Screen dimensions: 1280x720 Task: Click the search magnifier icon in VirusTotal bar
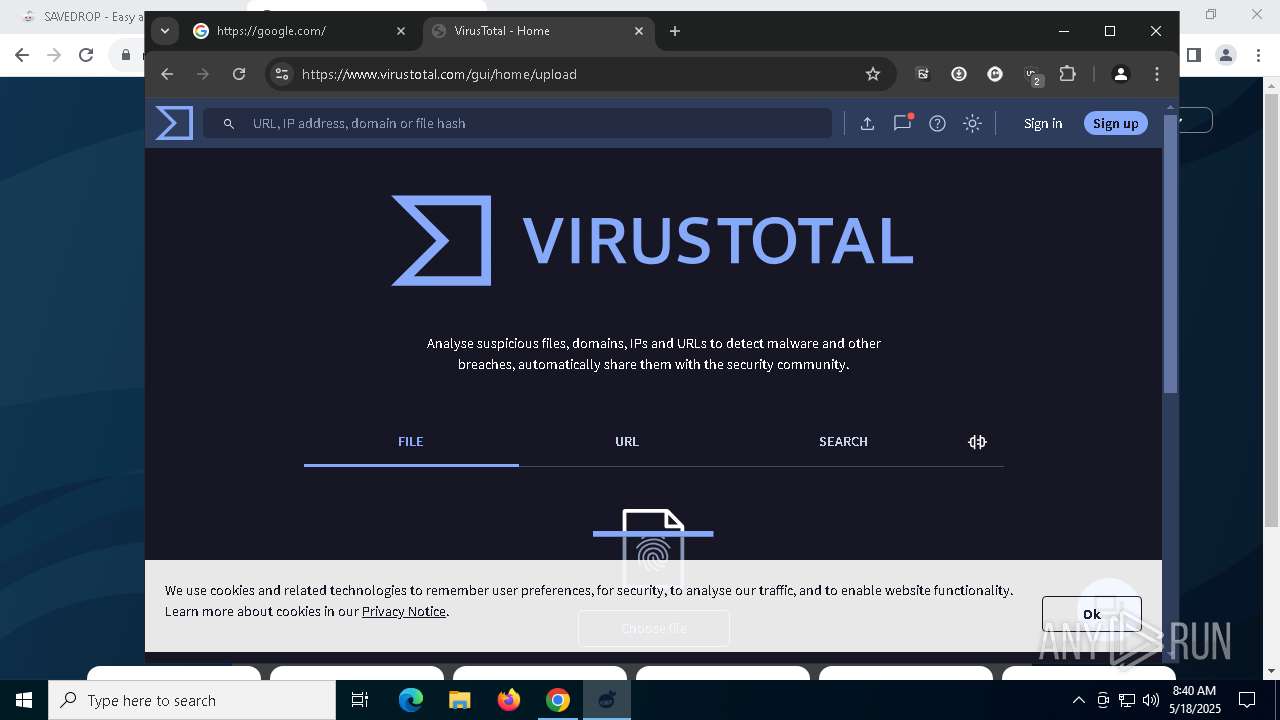pos(229,123)
